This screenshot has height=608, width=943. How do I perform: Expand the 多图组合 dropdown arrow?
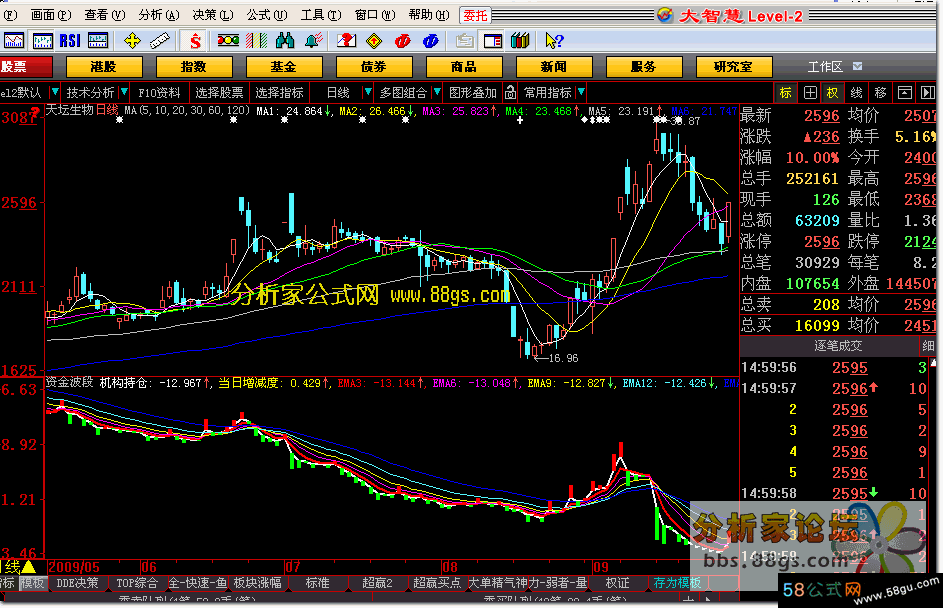[x=437, y=93]
